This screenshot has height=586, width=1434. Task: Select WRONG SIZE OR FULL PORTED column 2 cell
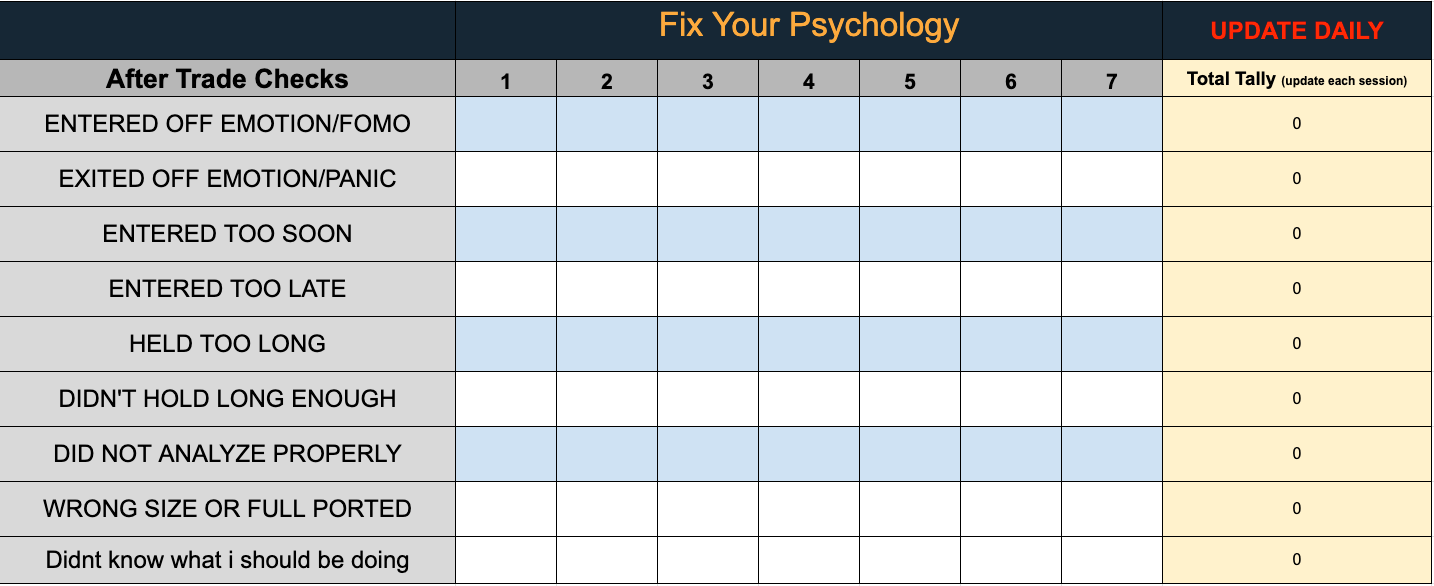[x=607, y=510]
